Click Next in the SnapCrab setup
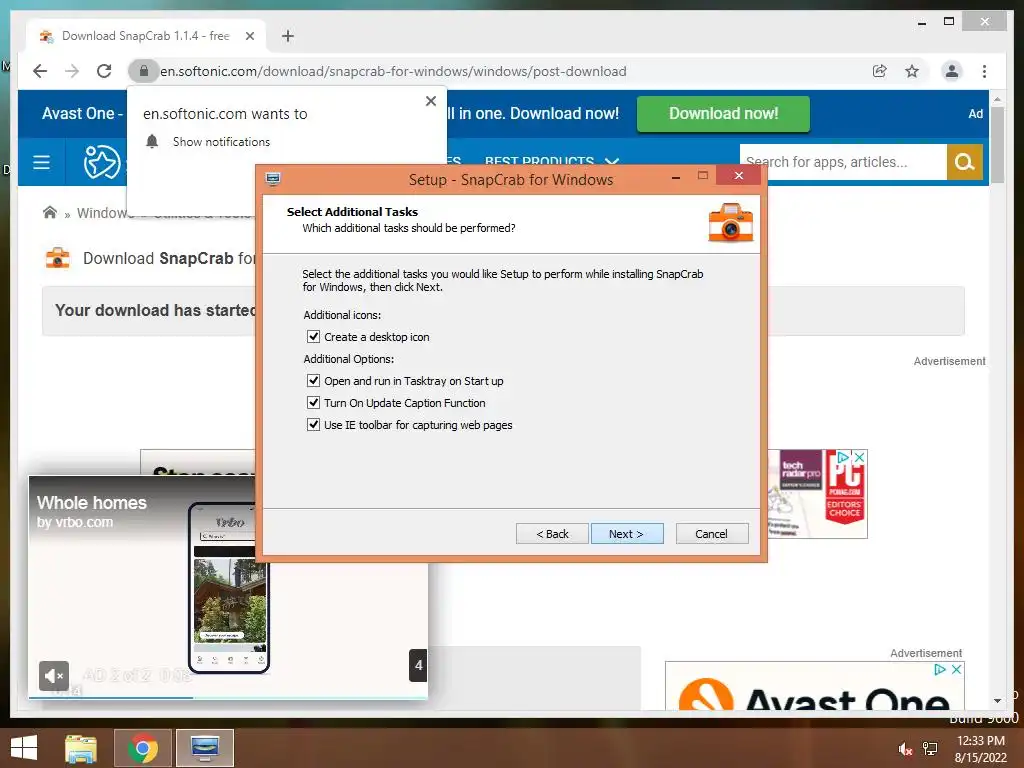Viewport: 1024px width, 768px height. (627, 534)
